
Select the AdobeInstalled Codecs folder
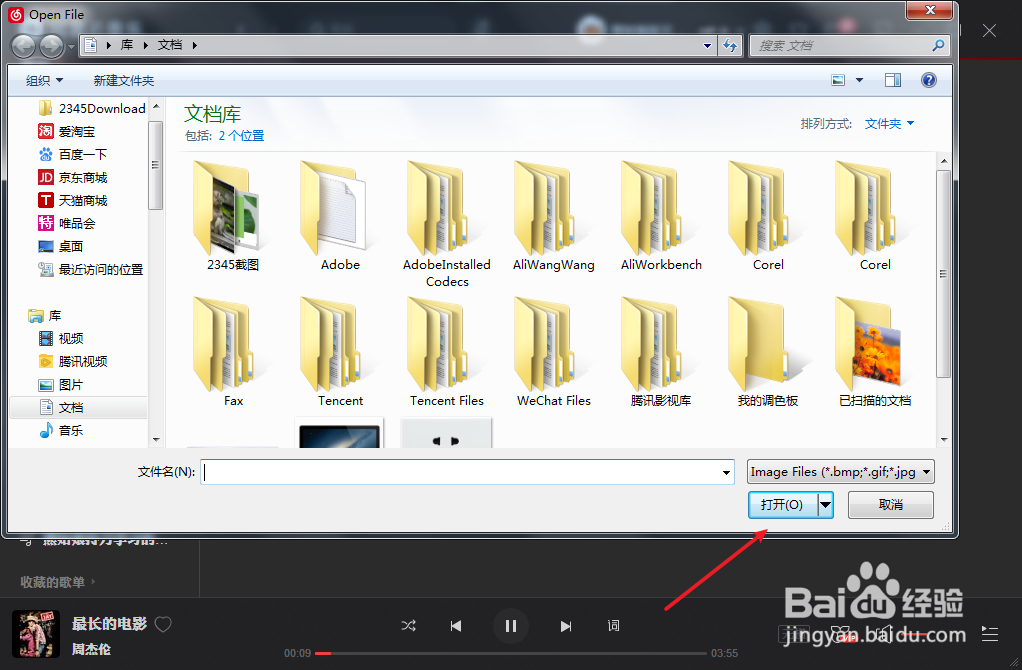tap(446, 224)
